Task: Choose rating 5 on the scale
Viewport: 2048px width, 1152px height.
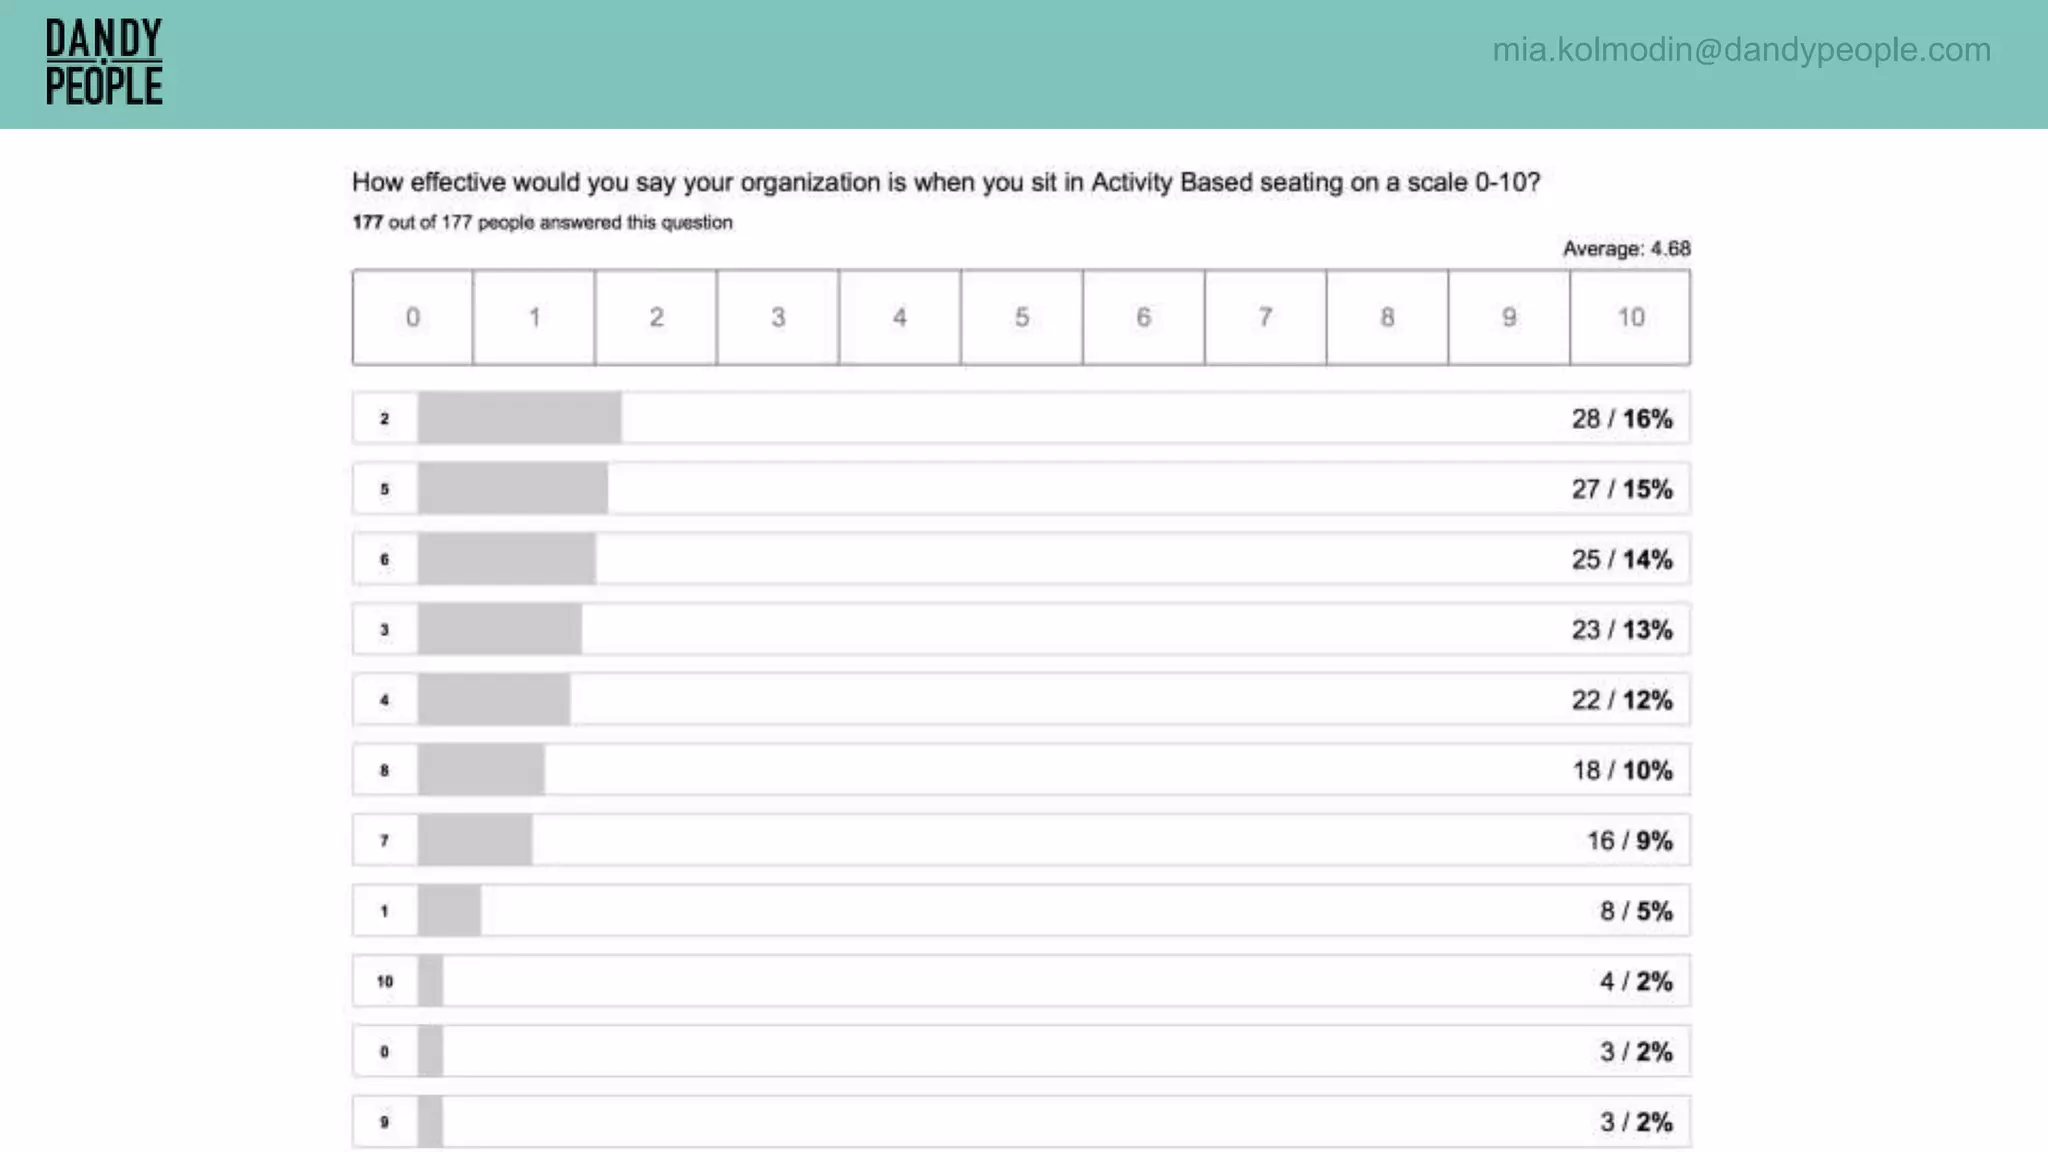Action: pyautogui.click(x=1021, y=318)
